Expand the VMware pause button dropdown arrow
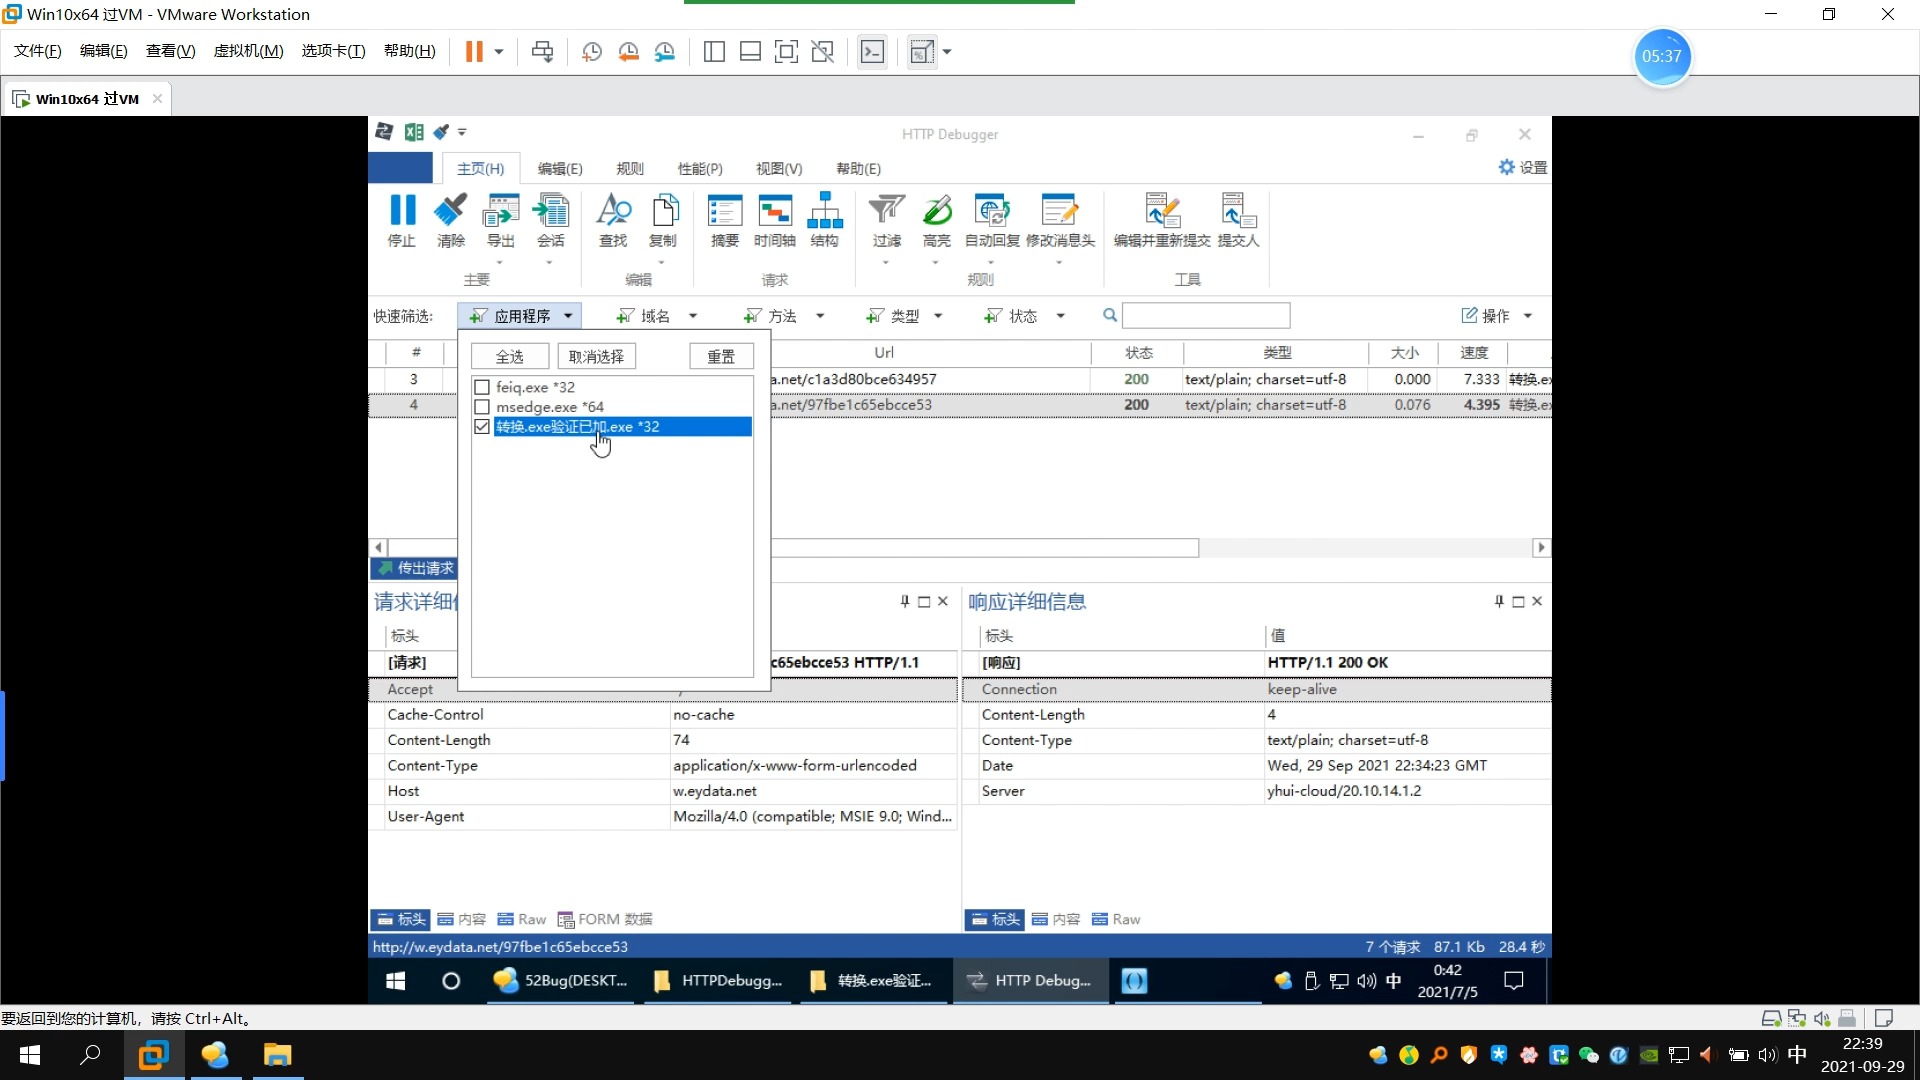 (x=499, y=52)
